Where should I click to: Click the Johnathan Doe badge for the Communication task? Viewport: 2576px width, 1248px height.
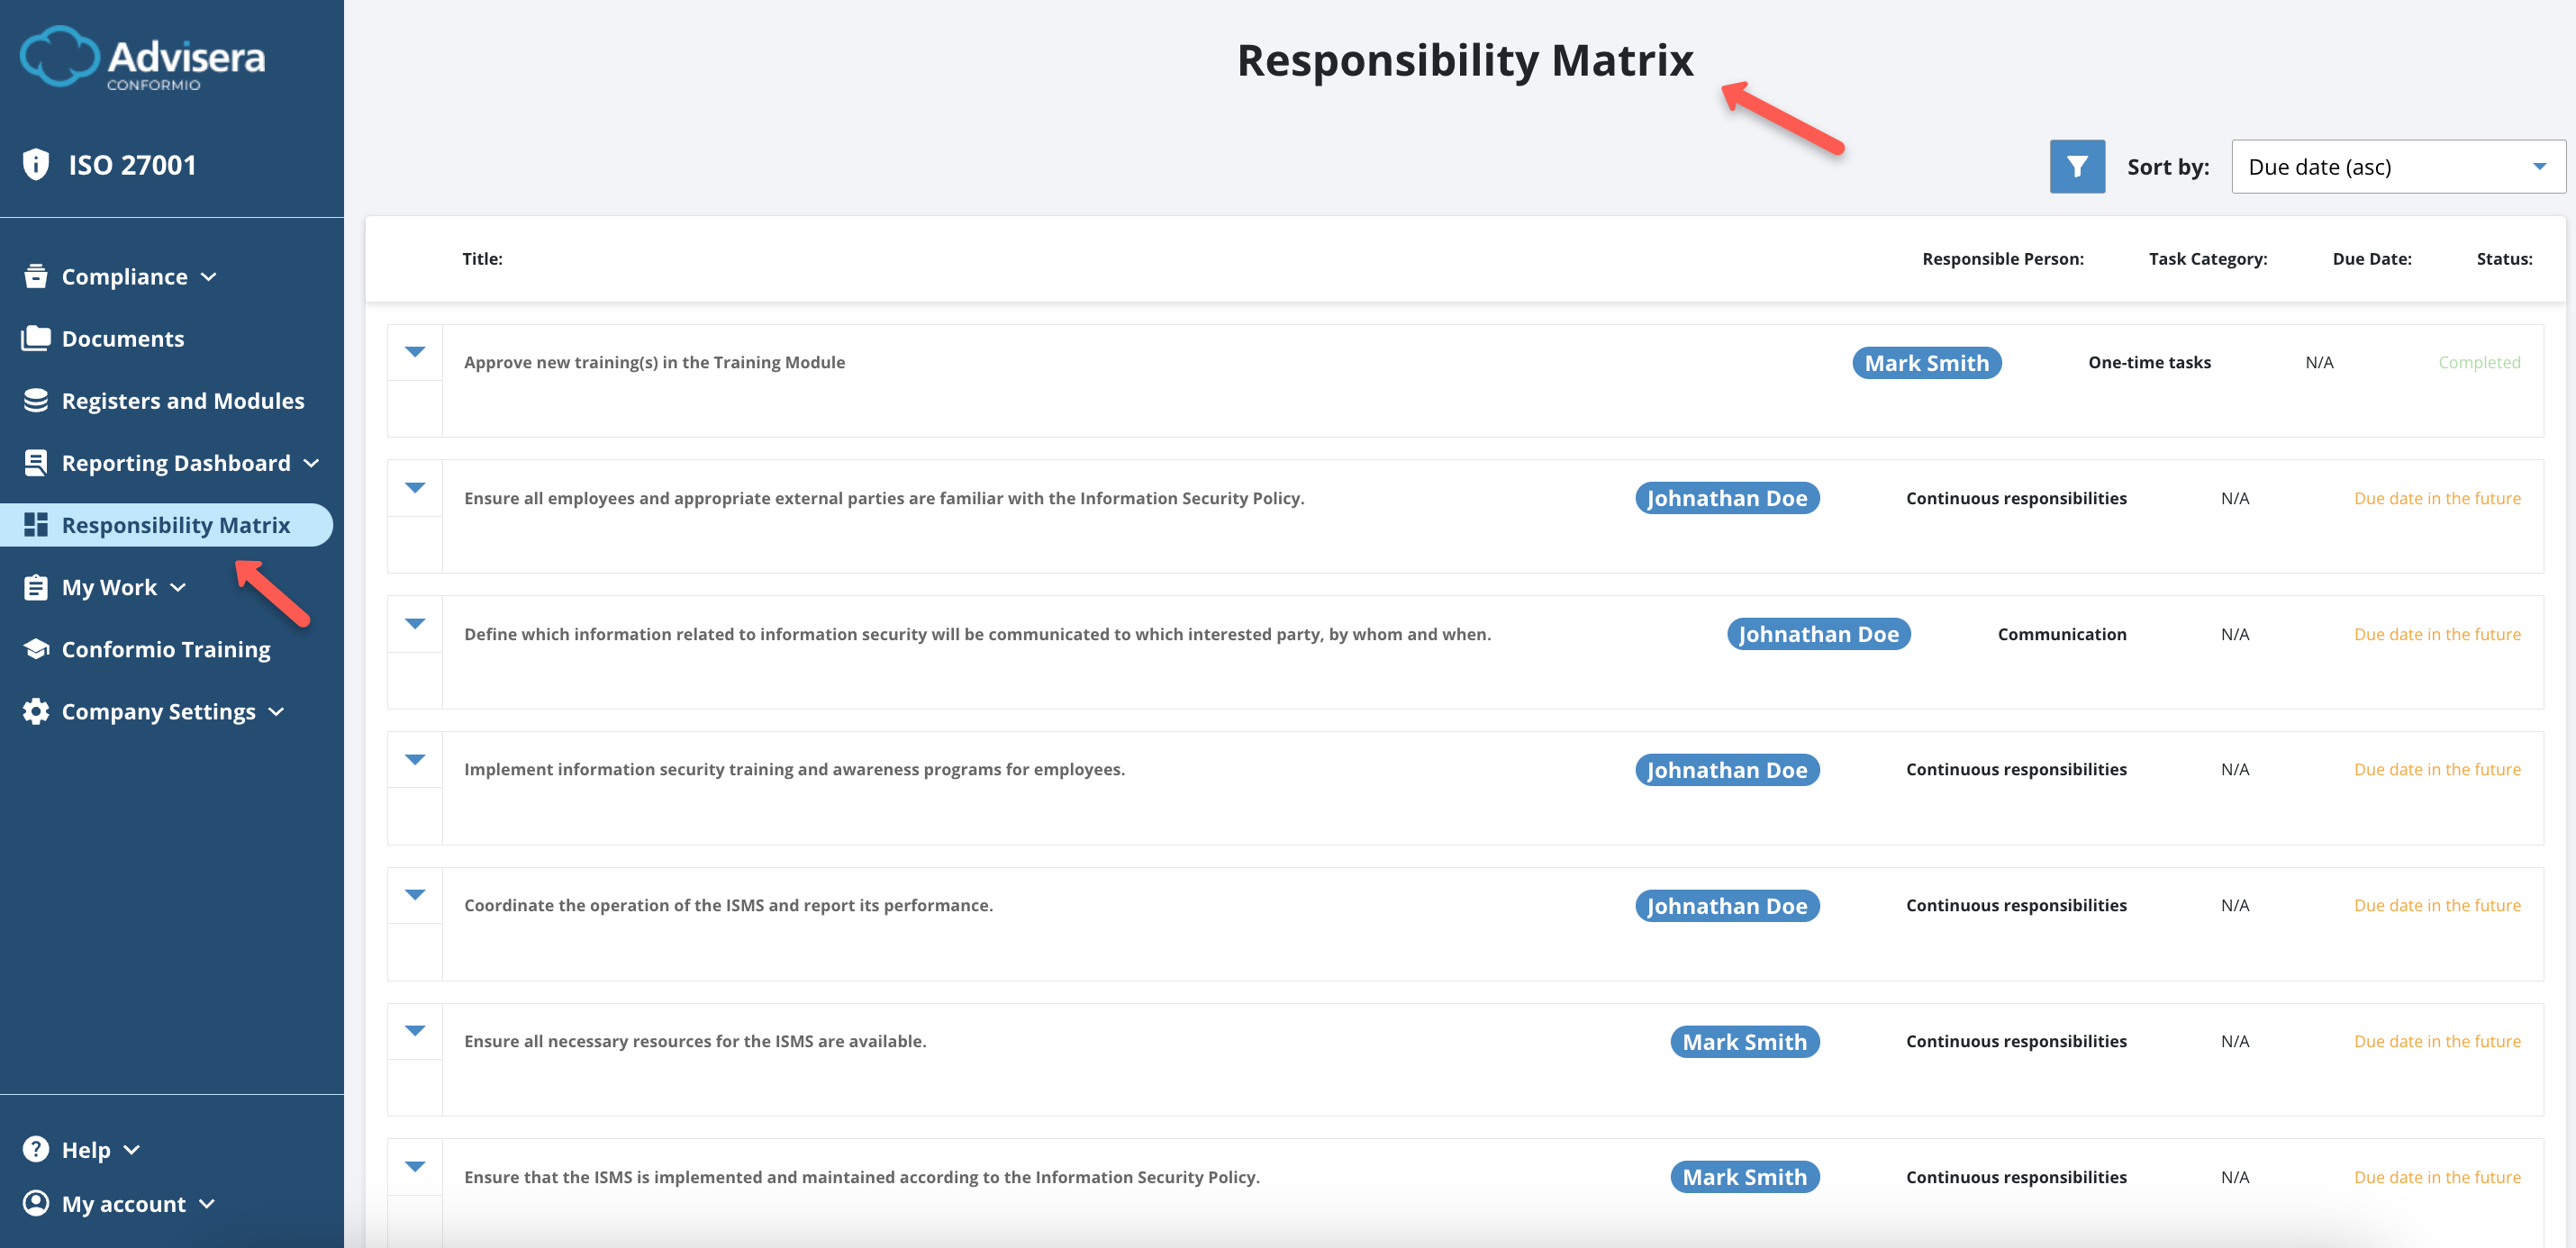pyautogui.click(x=1819, y=633)
